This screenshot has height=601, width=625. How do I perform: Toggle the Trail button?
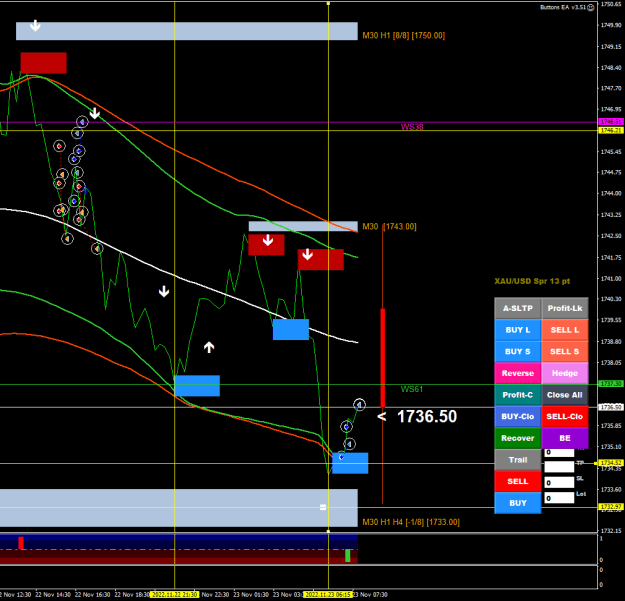click(x=518, y=460)
